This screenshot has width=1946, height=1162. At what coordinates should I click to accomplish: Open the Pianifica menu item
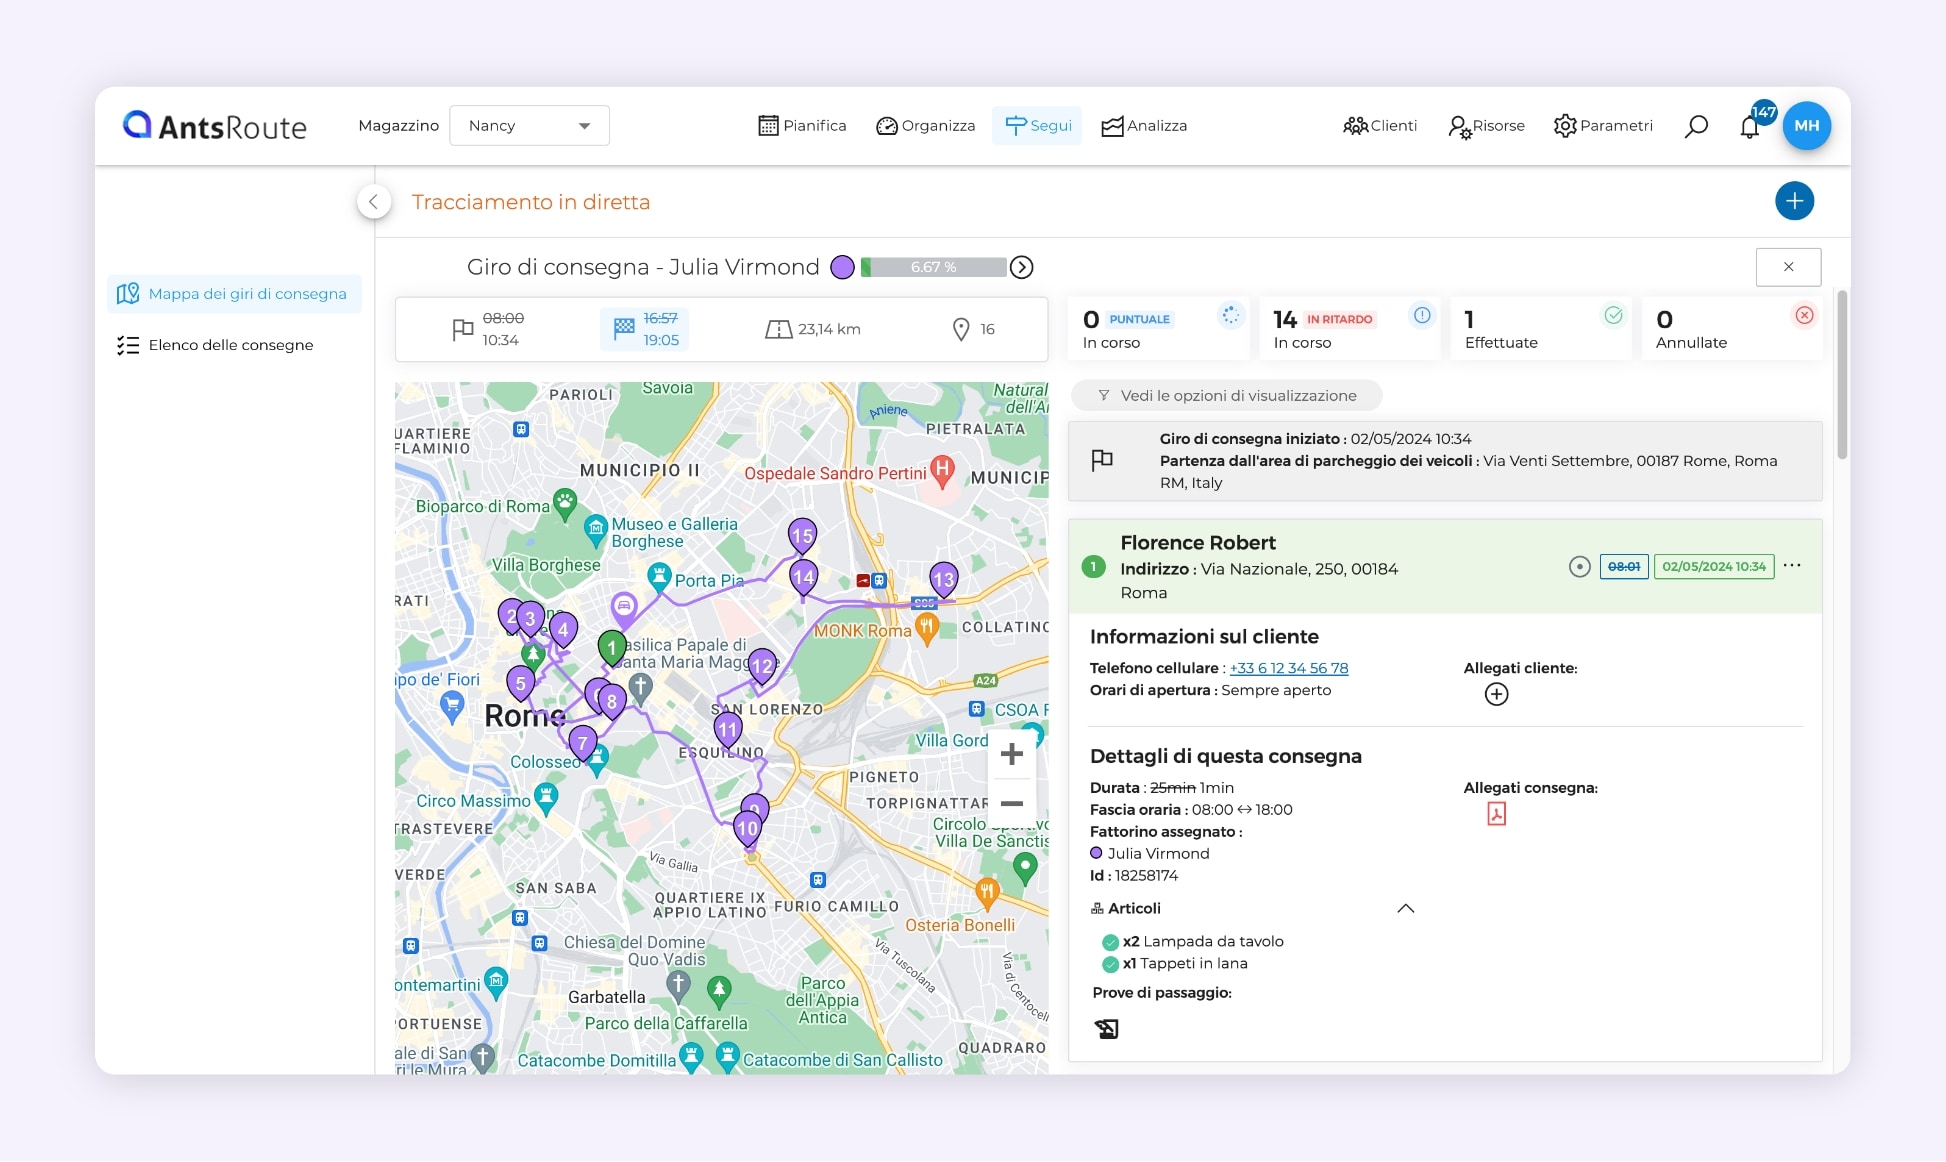coord(801,125)
